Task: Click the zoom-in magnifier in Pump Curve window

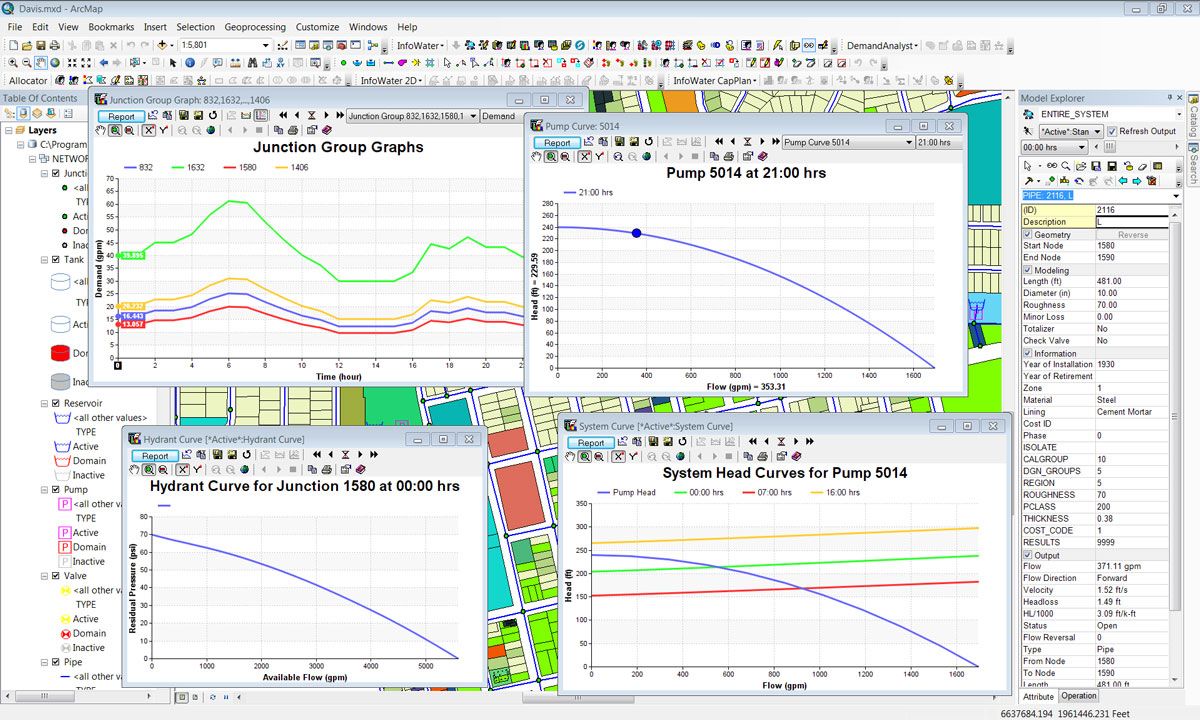Action: point(551,156)
